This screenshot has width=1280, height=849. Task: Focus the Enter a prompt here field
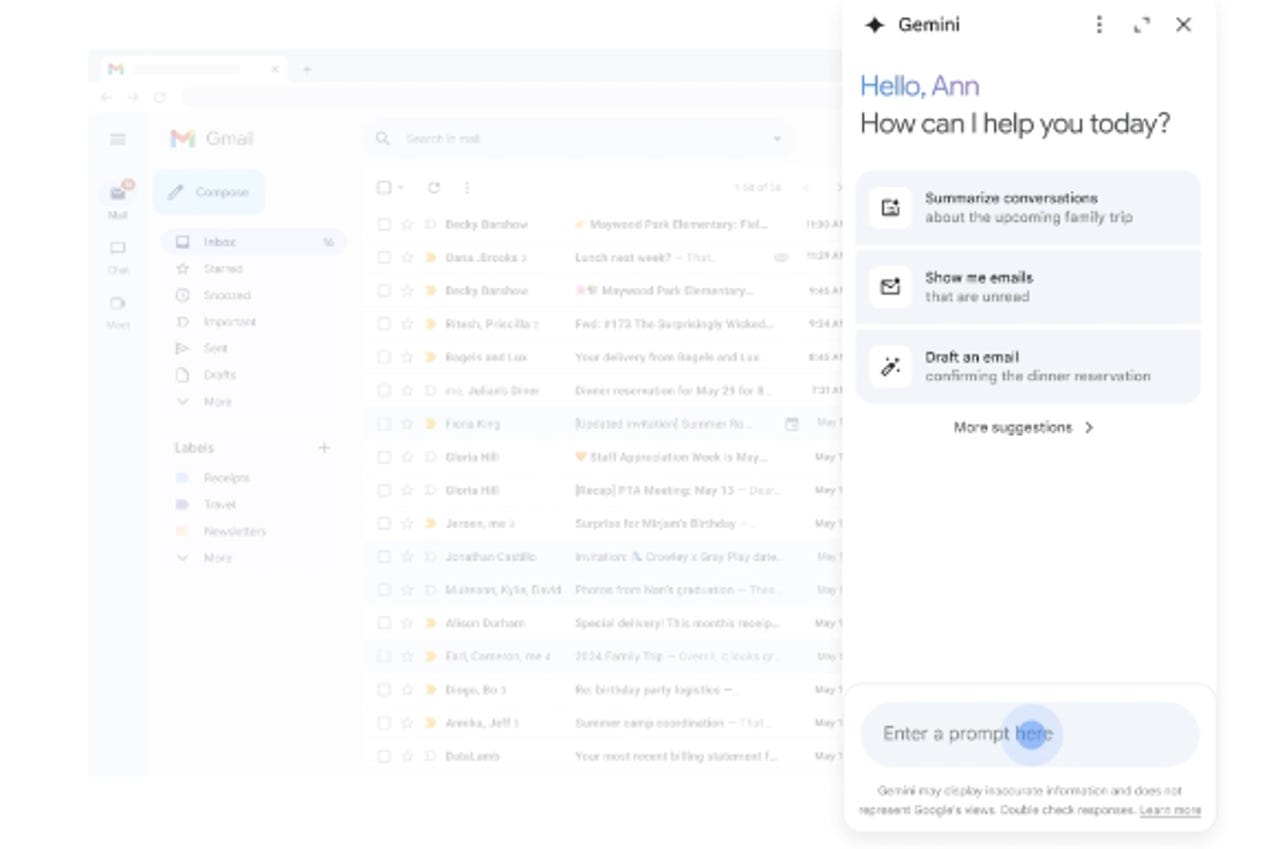[1029, 734]
